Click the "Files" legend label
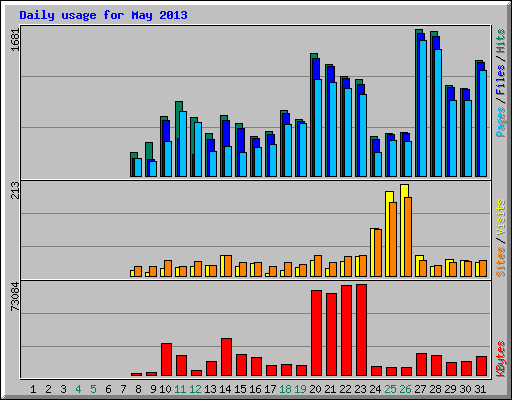512x400 pixels. [x=501, y=80]
